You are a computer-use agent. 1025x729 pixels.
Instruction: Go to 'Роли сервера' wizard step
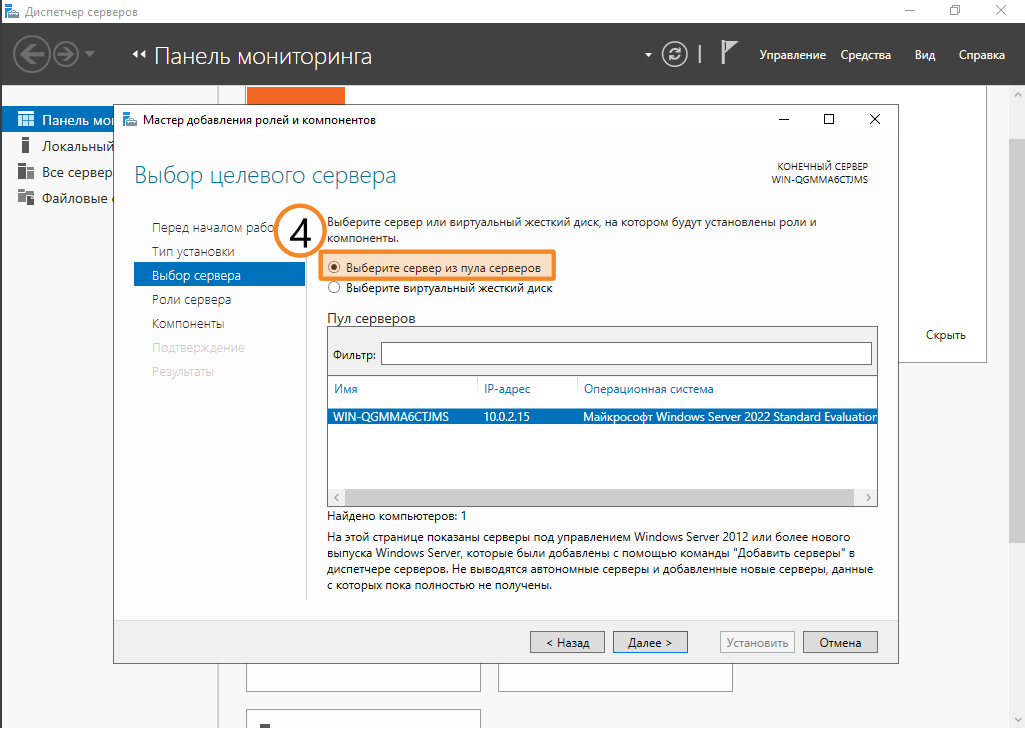pos(191,300)
